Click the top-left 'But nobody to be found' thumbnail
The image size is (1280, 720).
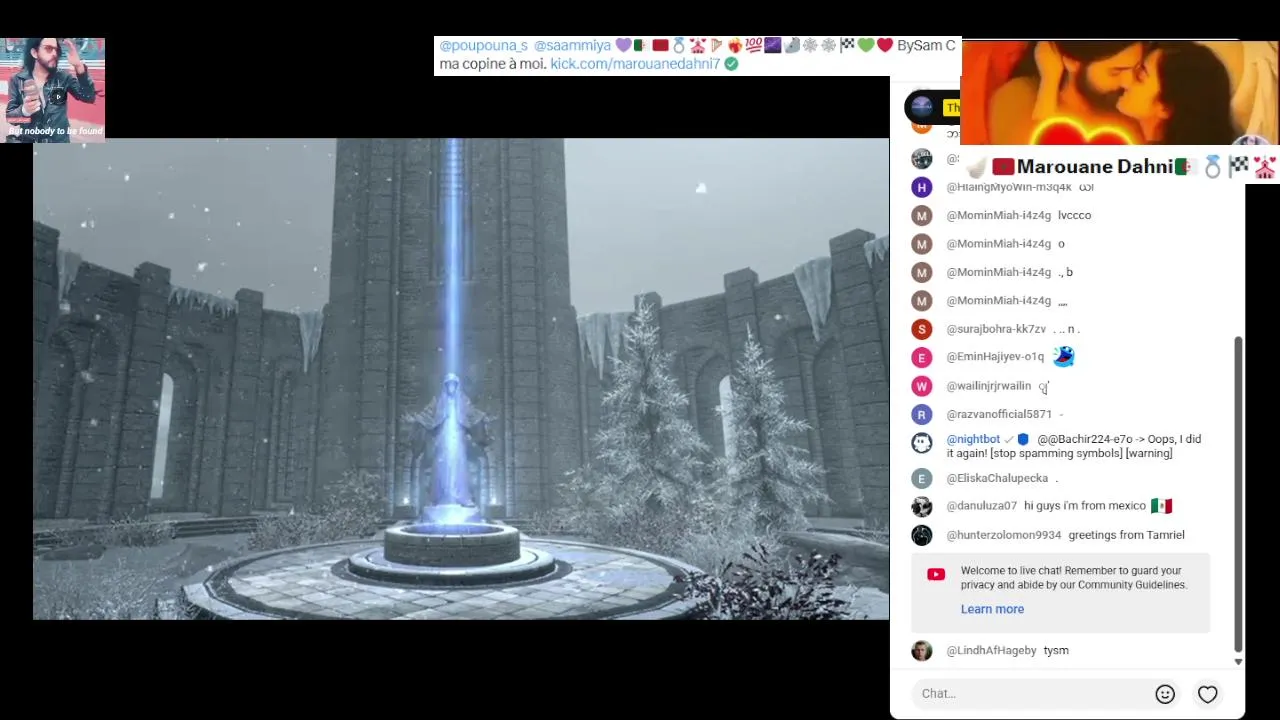click(x=52, y=90)
